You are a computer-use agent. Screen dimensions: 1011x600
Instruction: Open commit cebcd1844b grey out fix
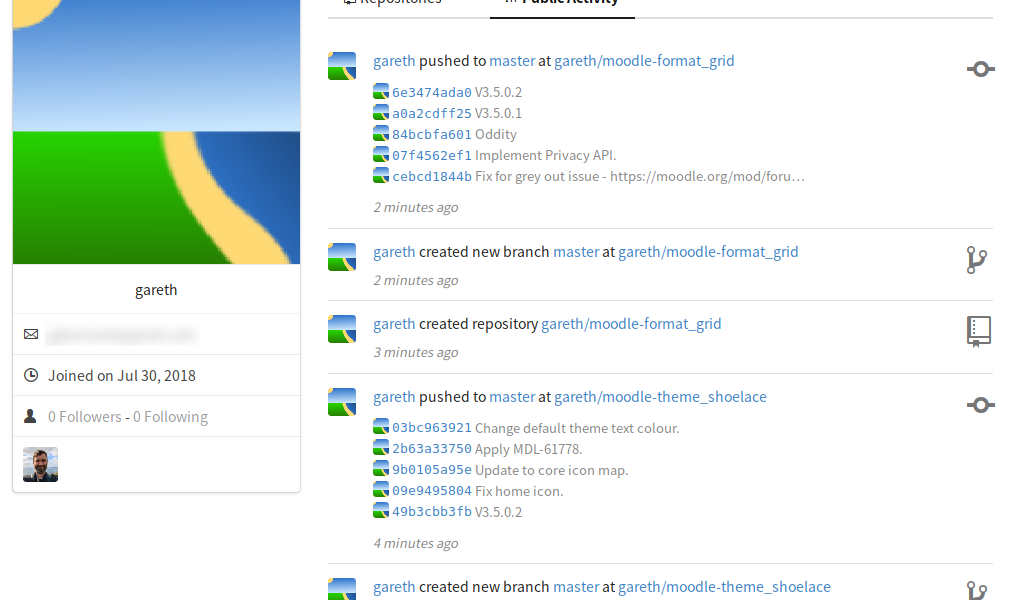[x=432, y=177]
